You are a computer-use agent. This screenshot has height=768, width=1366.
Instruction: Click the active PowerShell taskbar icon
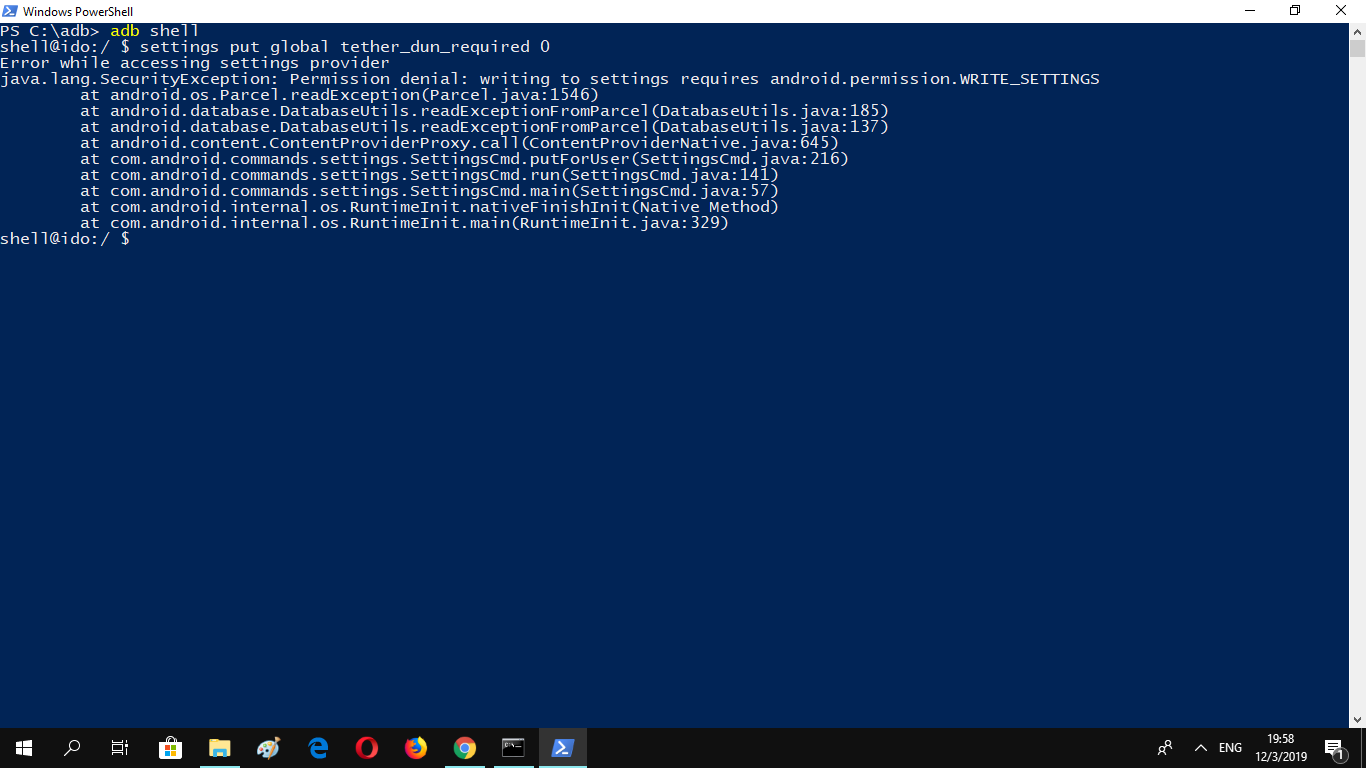point(563,748)
